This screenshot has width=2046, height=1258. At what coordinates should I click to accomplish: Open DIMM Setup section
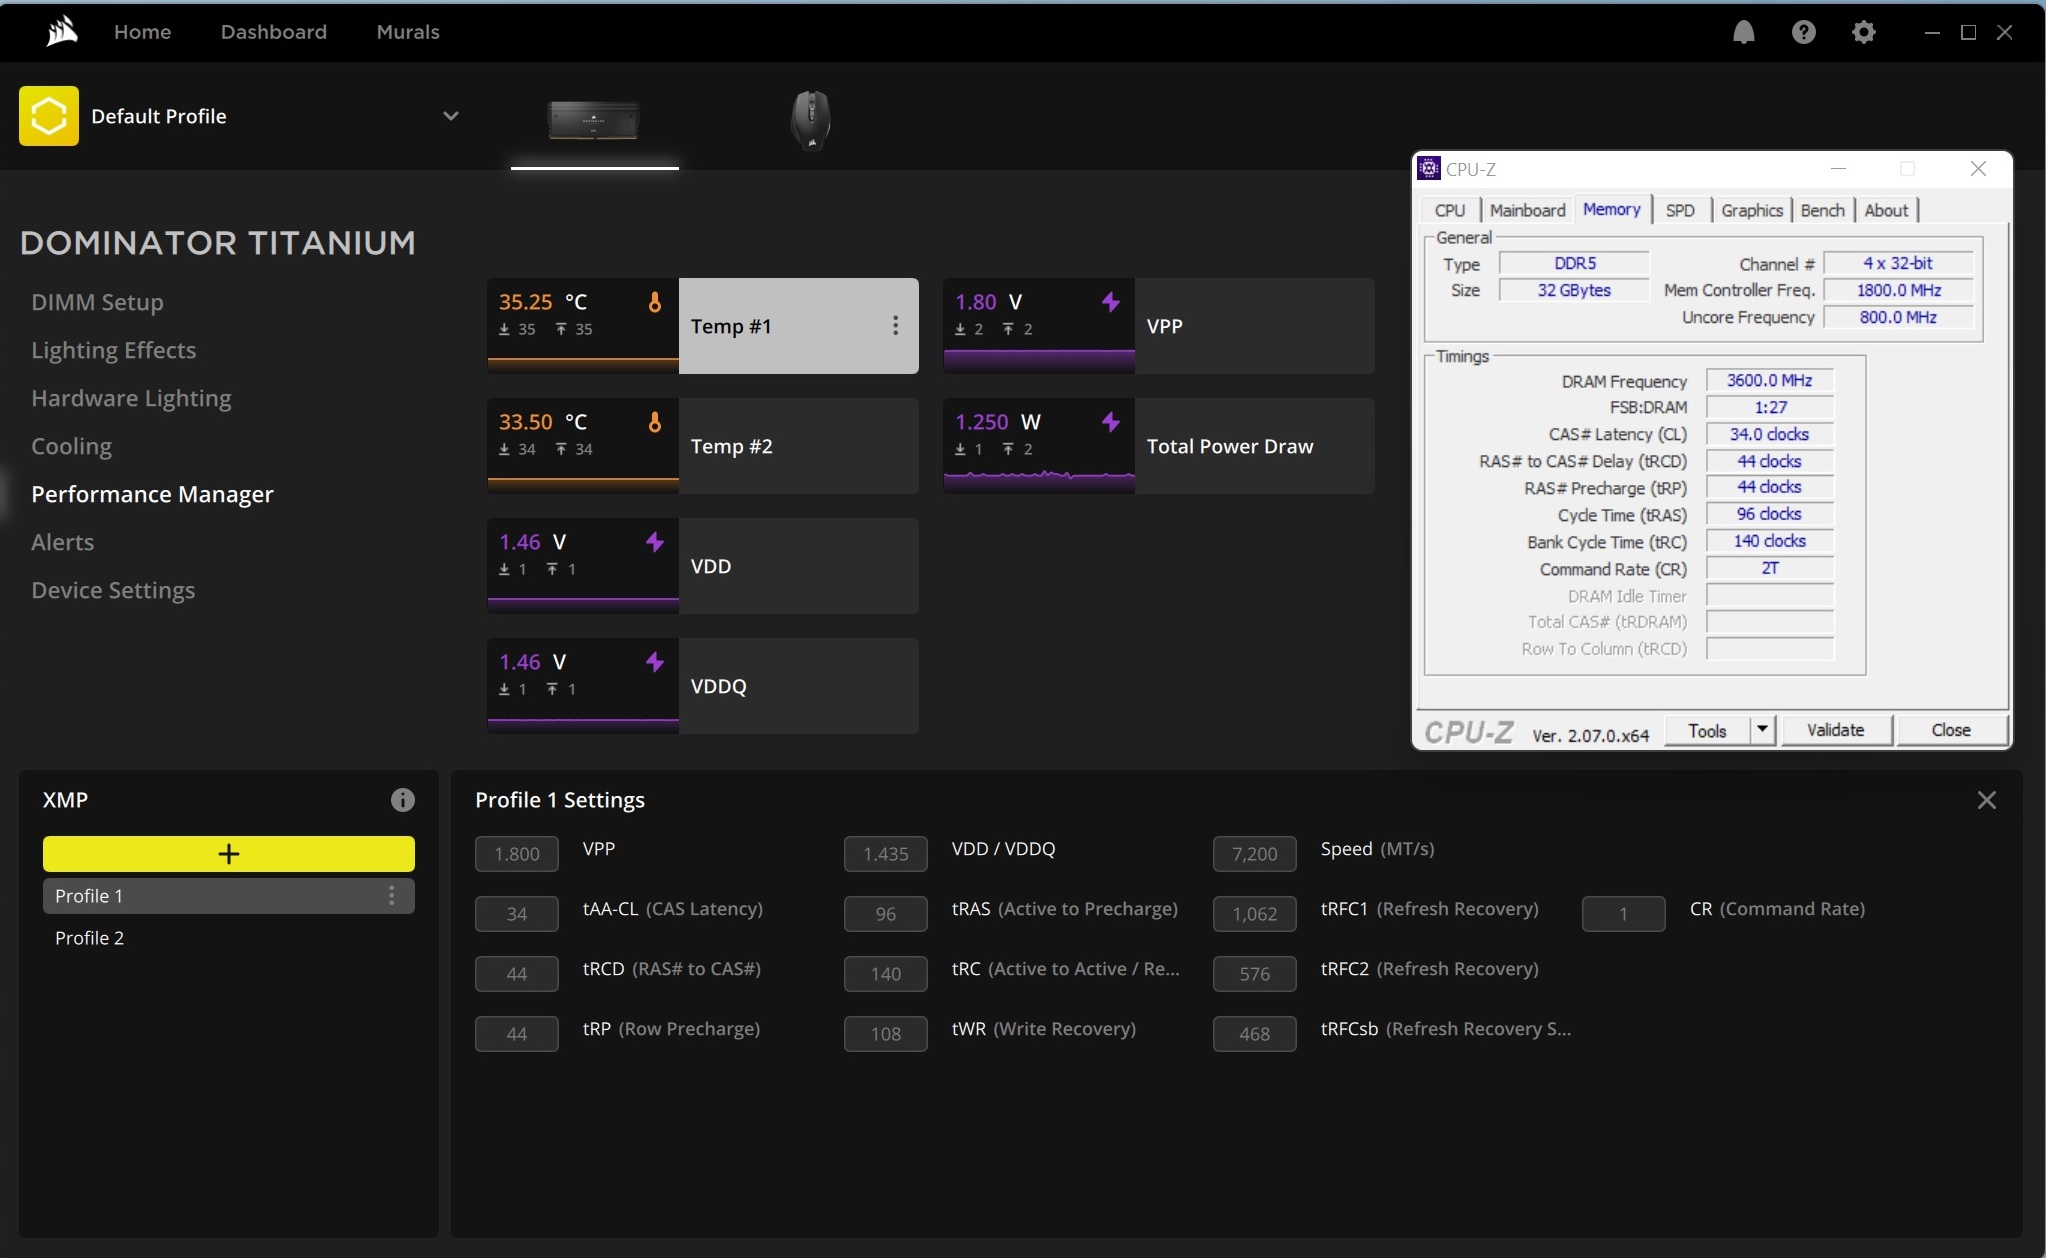97,302
